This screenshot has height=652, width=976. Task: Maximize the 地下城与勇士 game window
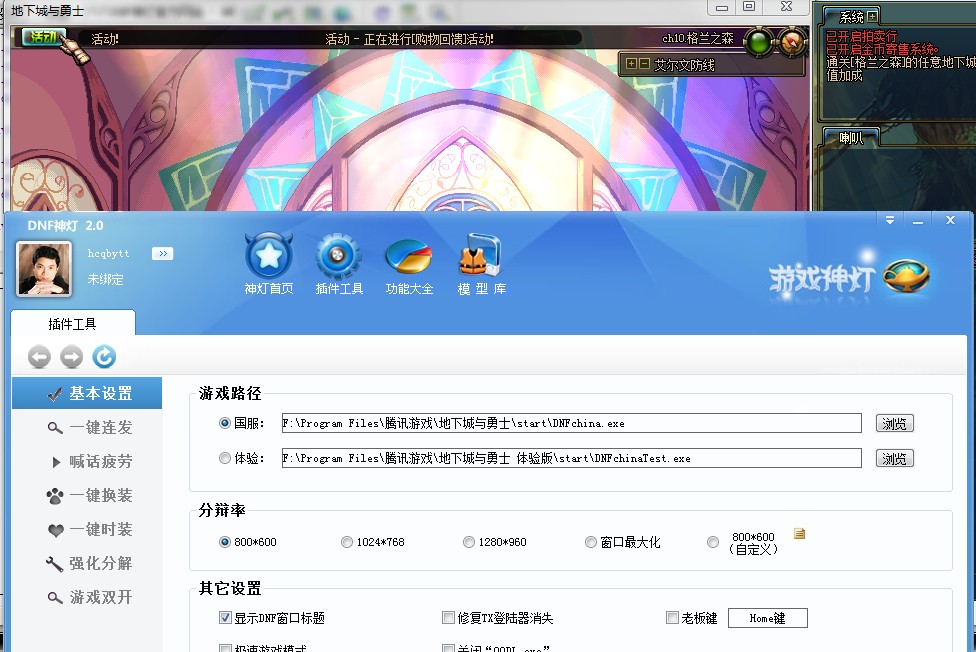(x=749, y=7)
